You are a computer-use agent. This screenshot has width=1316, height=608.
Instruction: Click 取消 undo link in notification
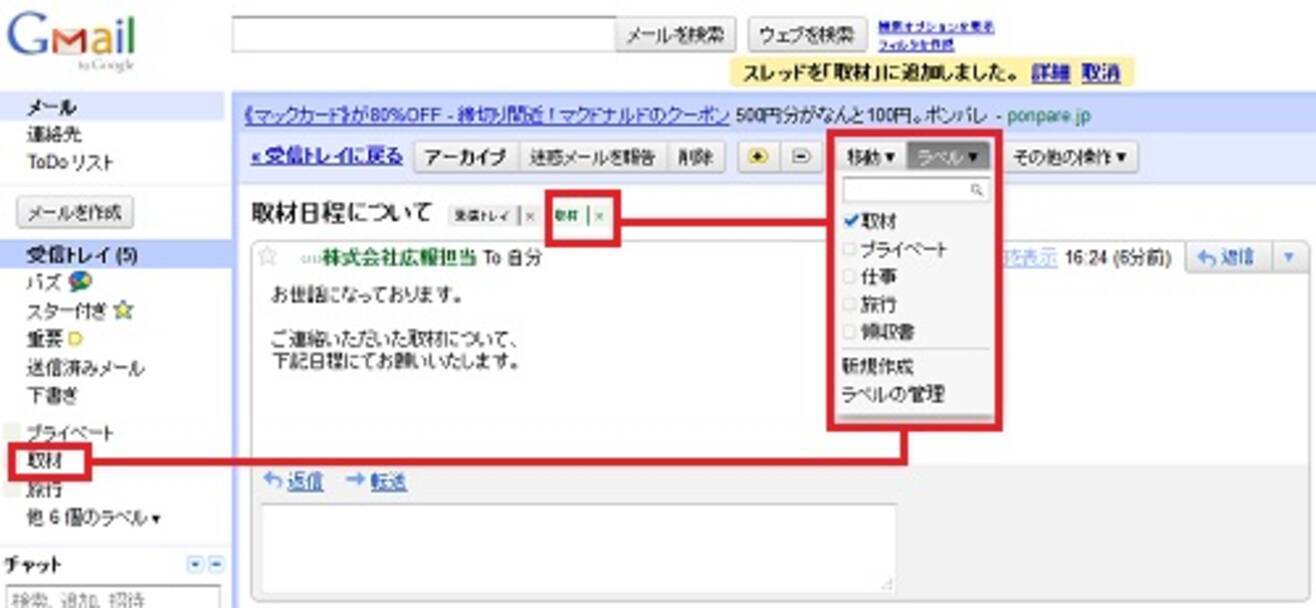pyautogui.click(x=1100, y=73)
